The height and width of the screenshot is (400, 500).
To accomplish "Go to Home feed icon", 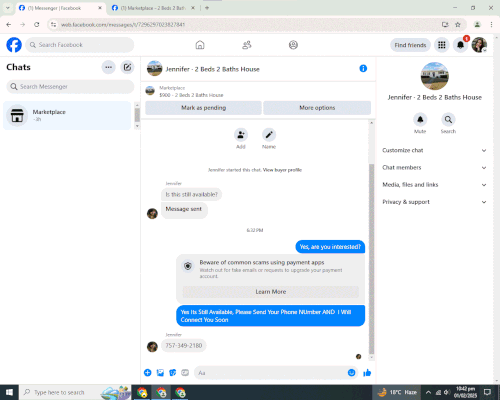I will pos(200,45).
